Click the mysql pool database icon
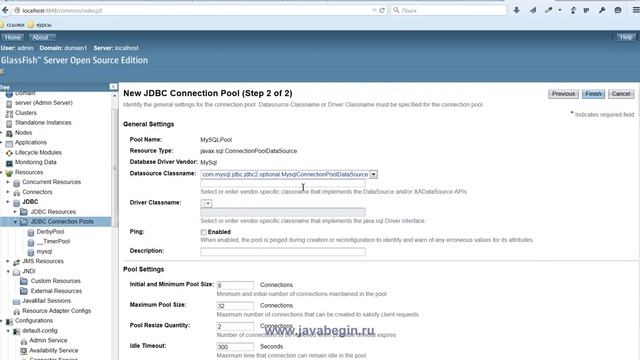The image size is (640, 360). pyautogui.click(x=31, y=252)
